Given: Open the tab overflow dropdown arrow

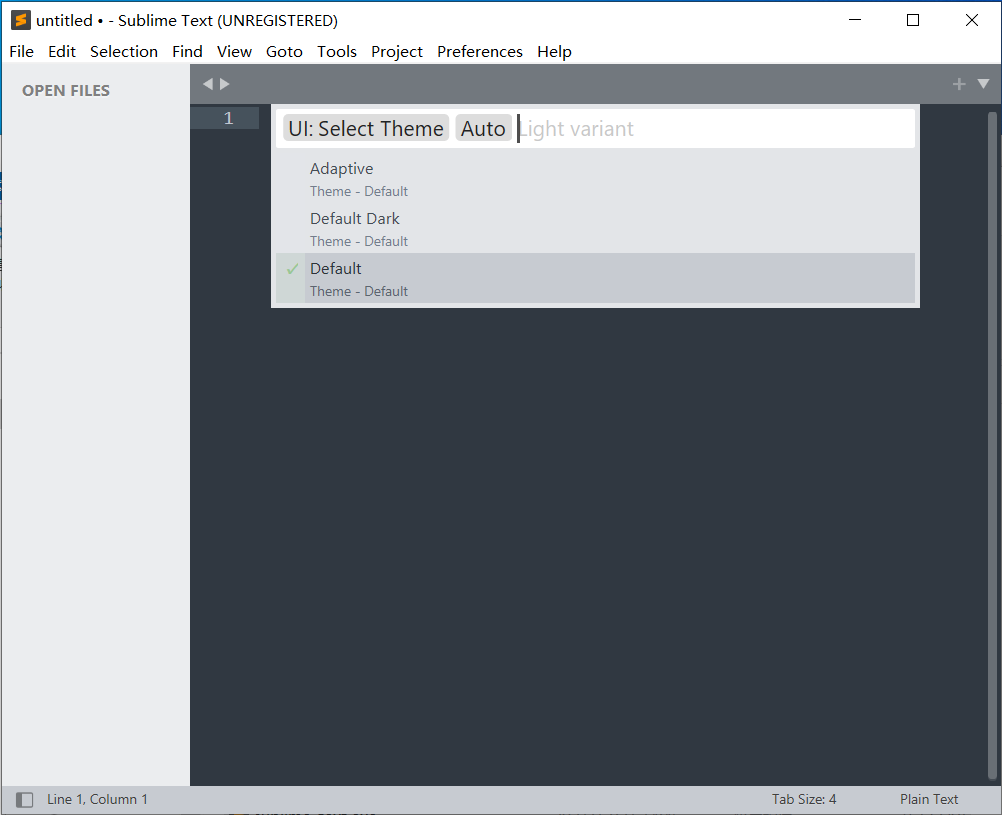Looking at the screenshot, I should [x=984, y=84].
